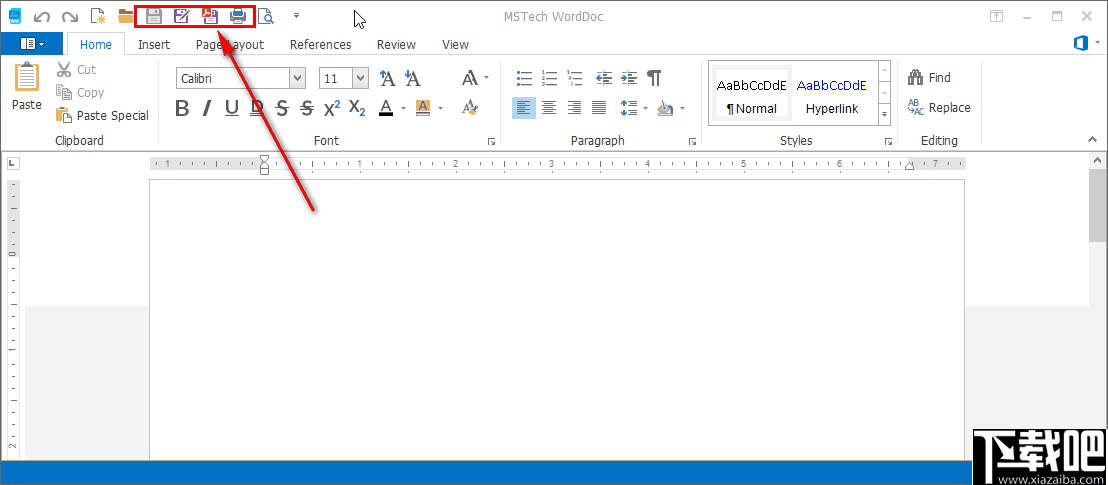Click the Cut scissors button
The width and height of the screenshot is (1108, 485).
coord(76,69)
